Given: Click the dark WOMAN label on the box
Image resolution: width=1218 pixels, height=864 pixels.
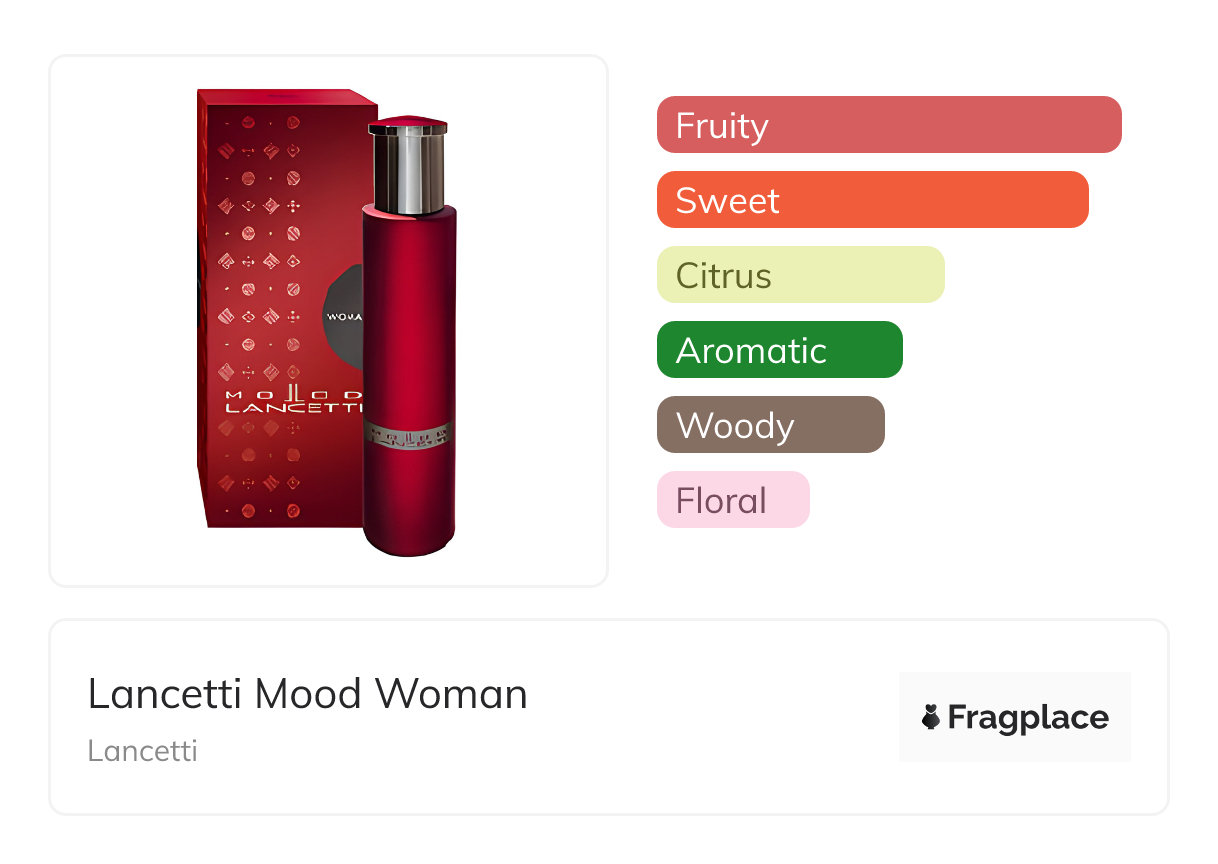Looking at the screenshot, I should pos(343,316).
